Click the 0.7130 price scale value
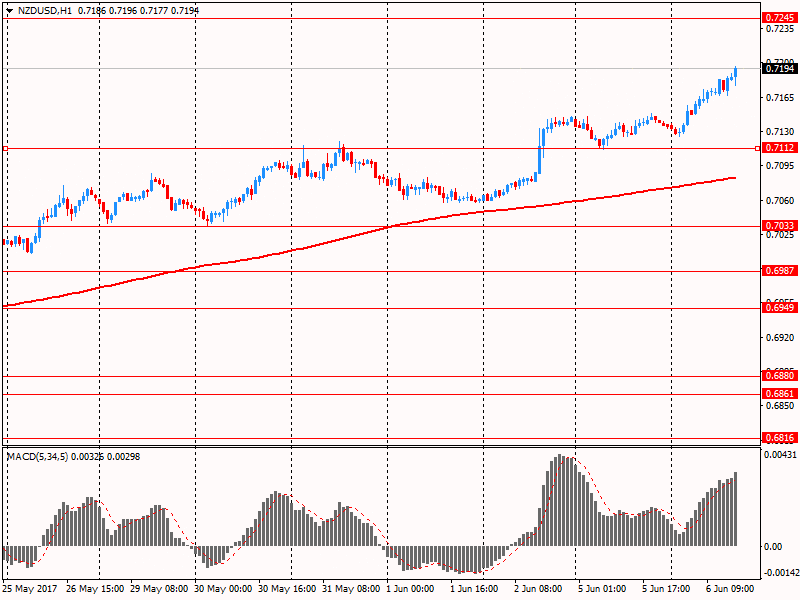 [x=780, y=132]
